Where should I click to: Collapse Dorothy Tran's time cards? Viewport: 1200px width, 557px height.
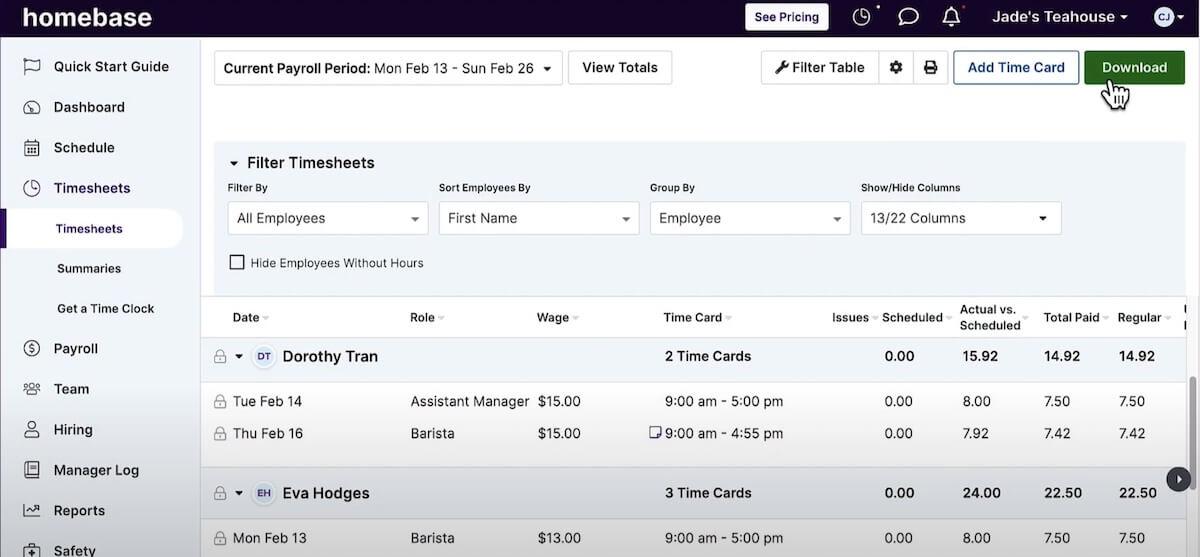coord(239,356)
